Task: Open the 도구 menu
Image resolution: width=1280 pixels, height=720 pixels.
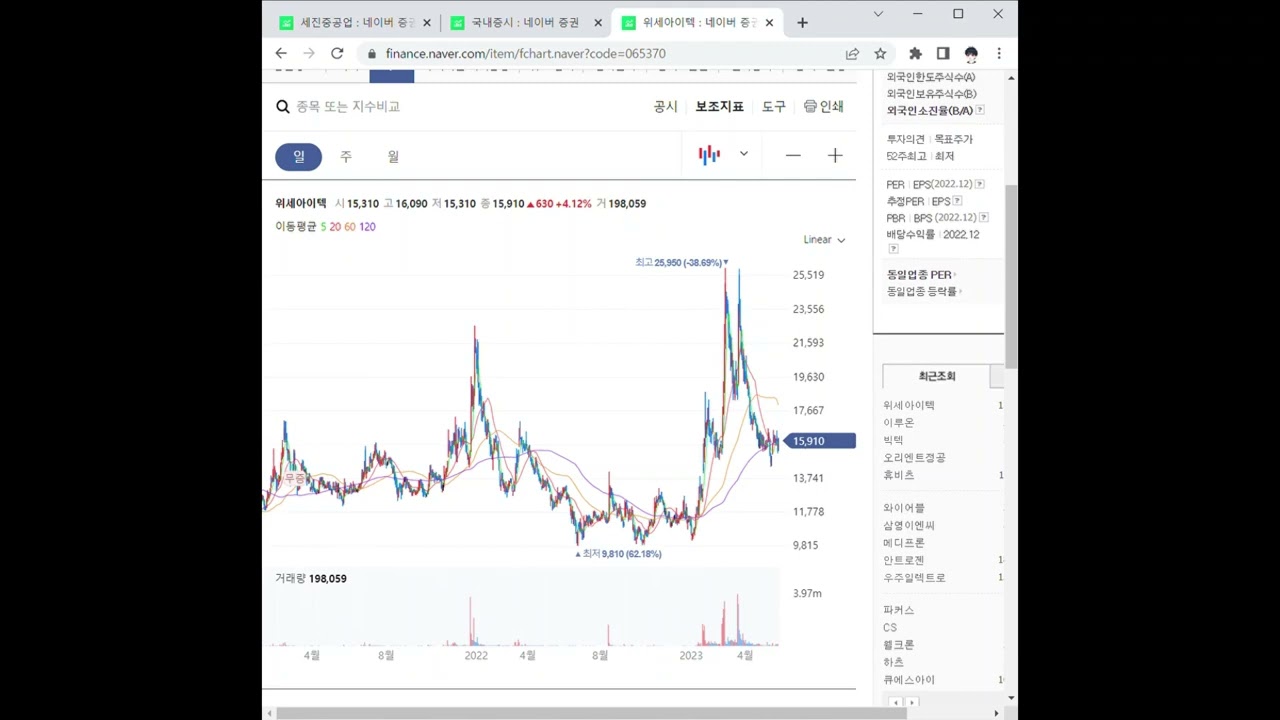Action: click(x=774, y=106)
